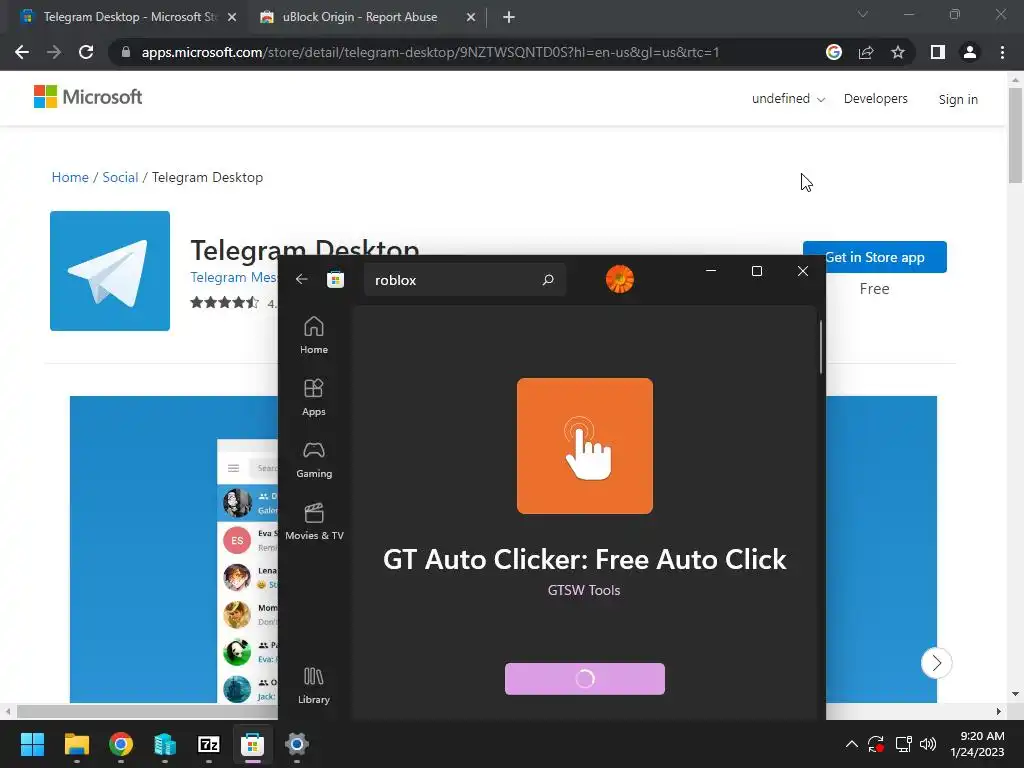The height and width of the screenshot is (768, 1024).
Task: Open the Chrome profile icon
Action: tap(970, 52)
